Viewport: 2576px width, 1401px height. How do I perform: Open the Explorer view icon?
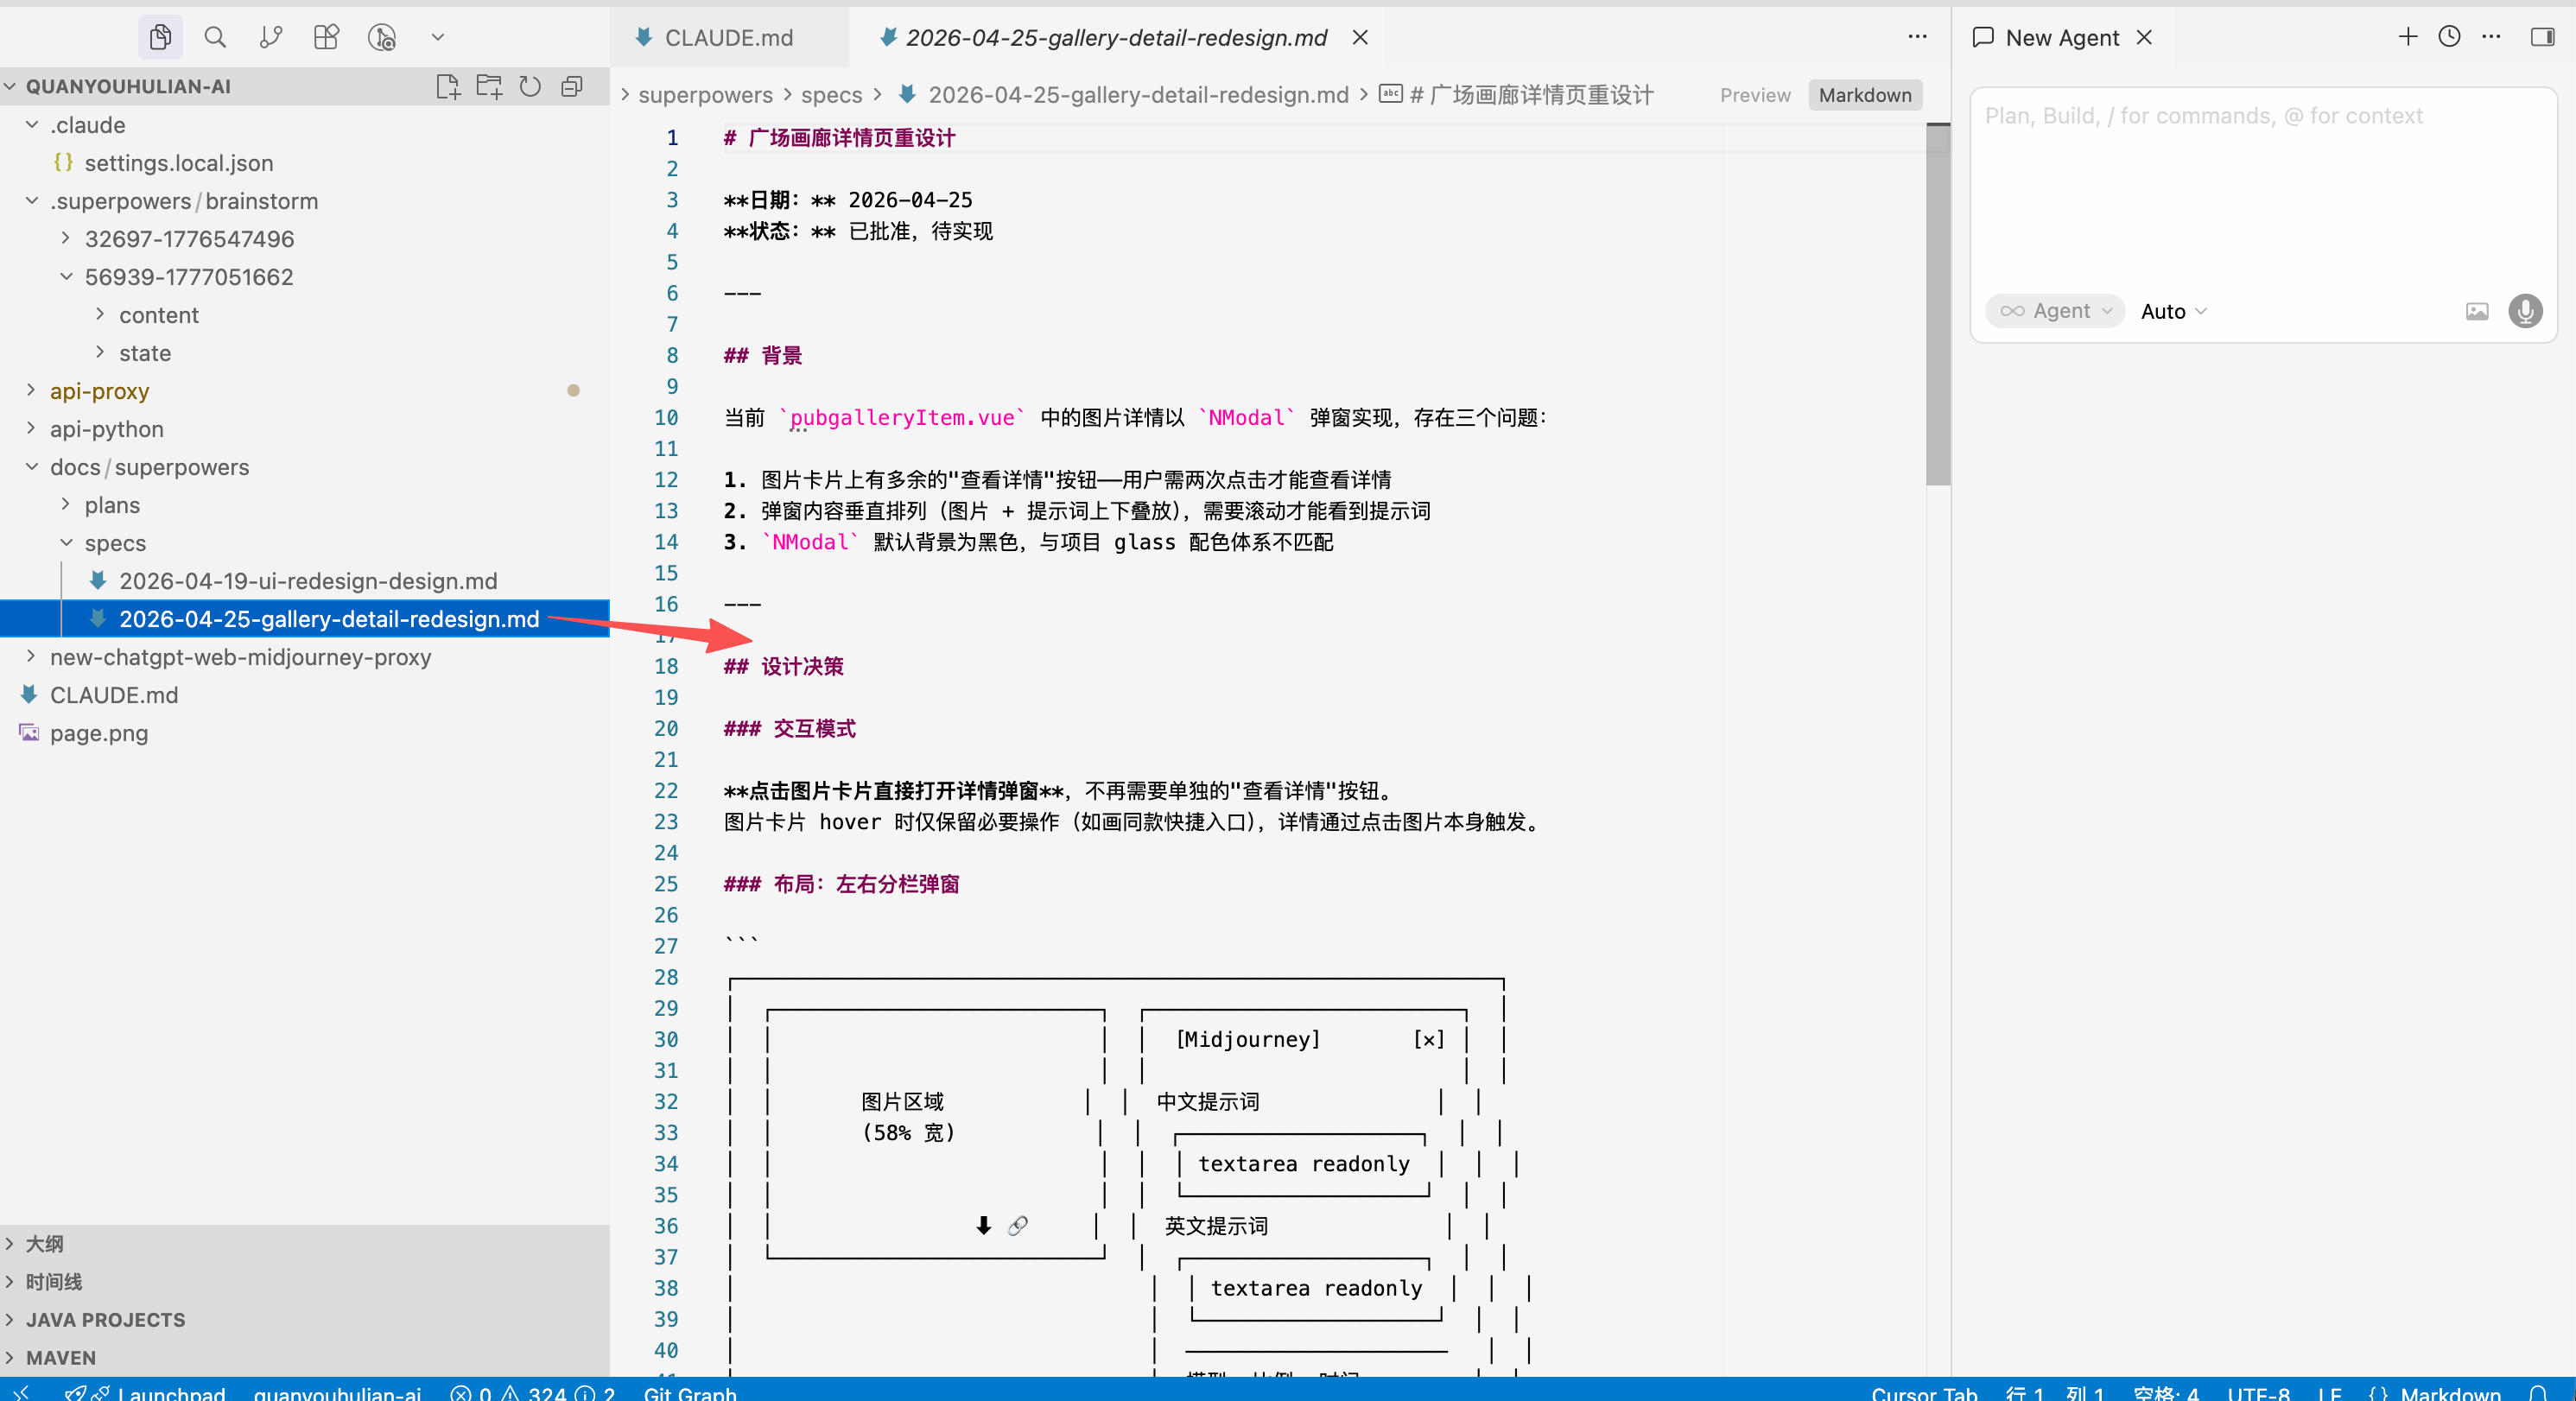[160, 37]
